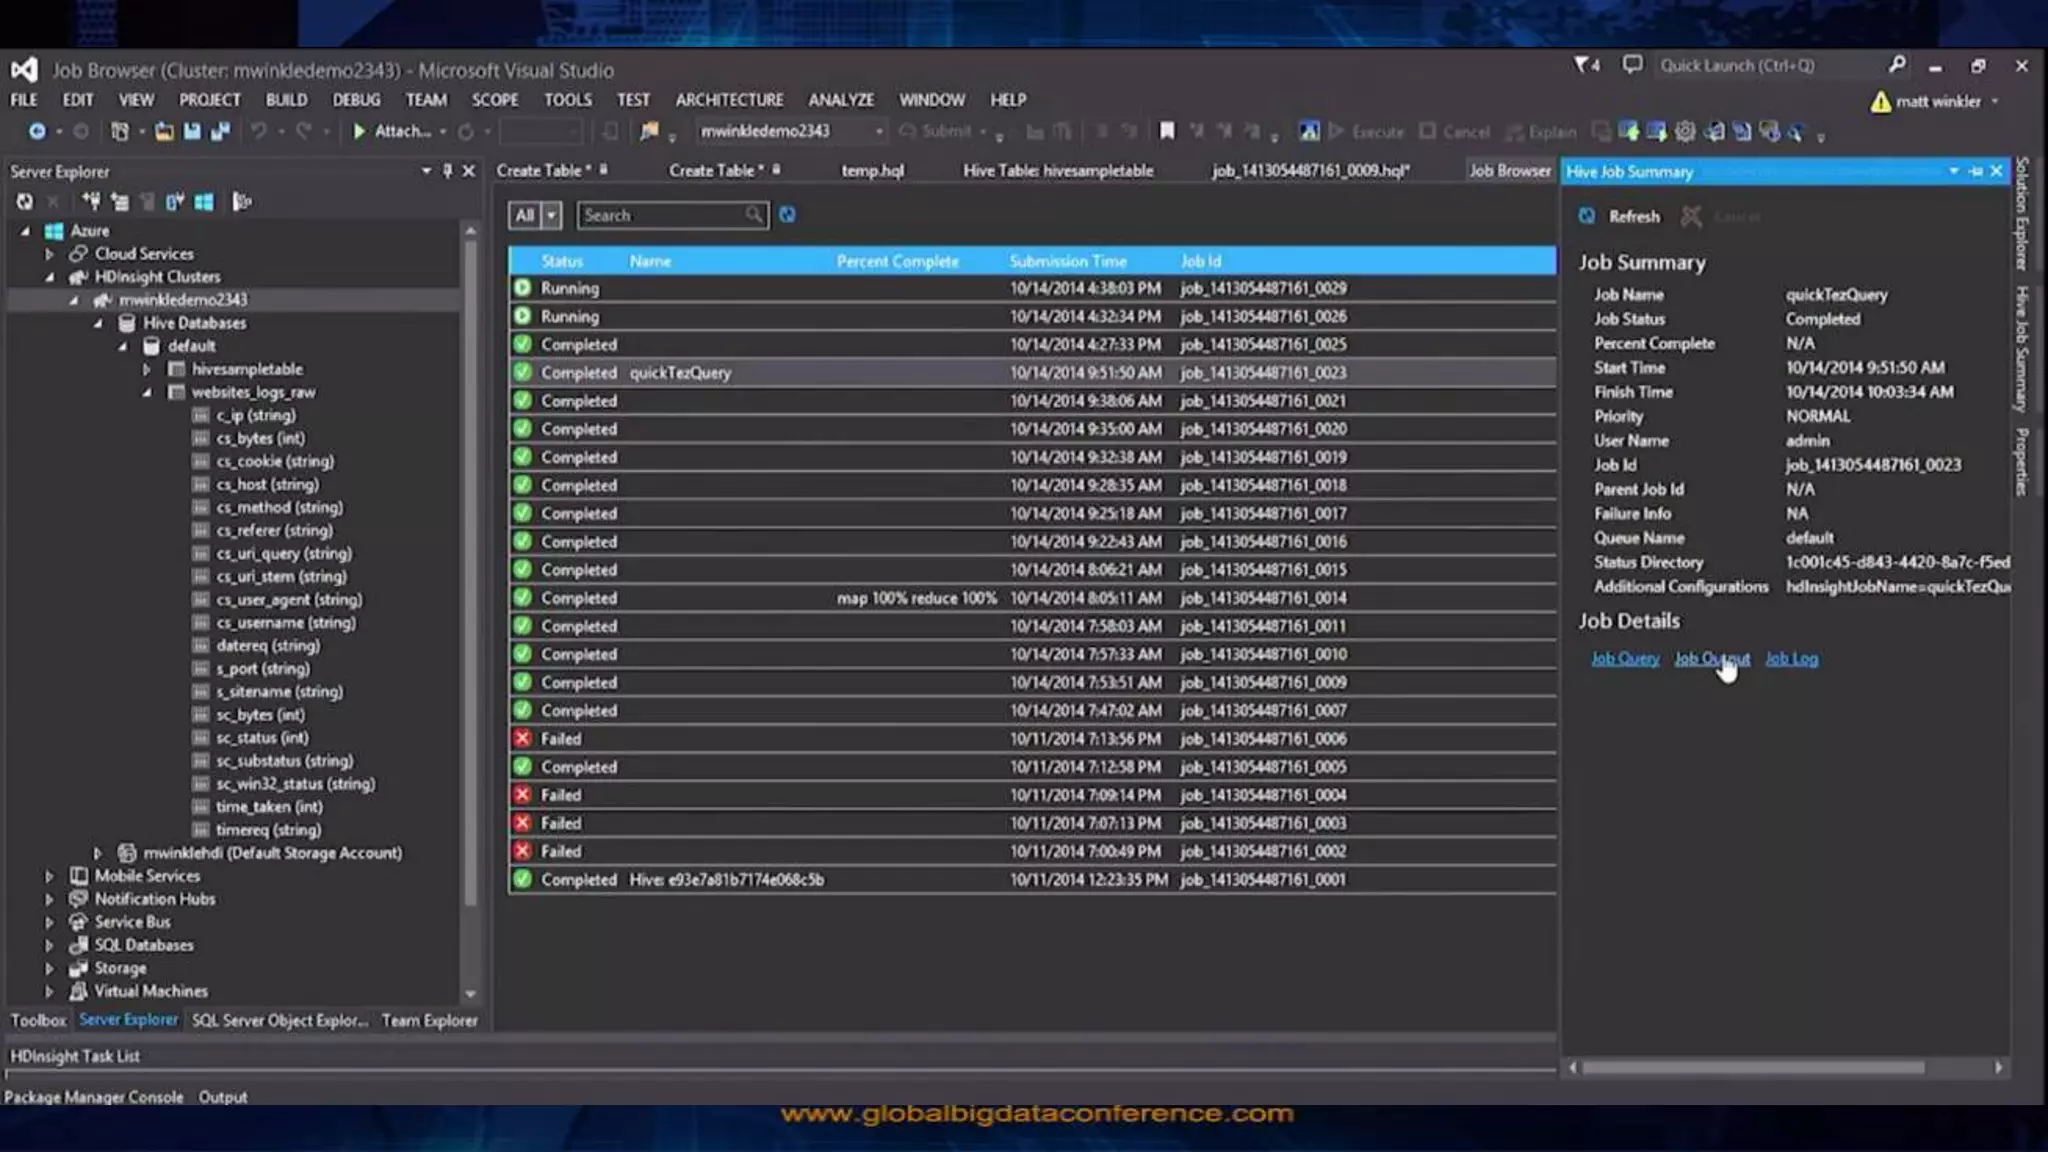
Task: Toggle pin on Server Explorer panel
Action: pyautogui.click(x=447, y=171)
